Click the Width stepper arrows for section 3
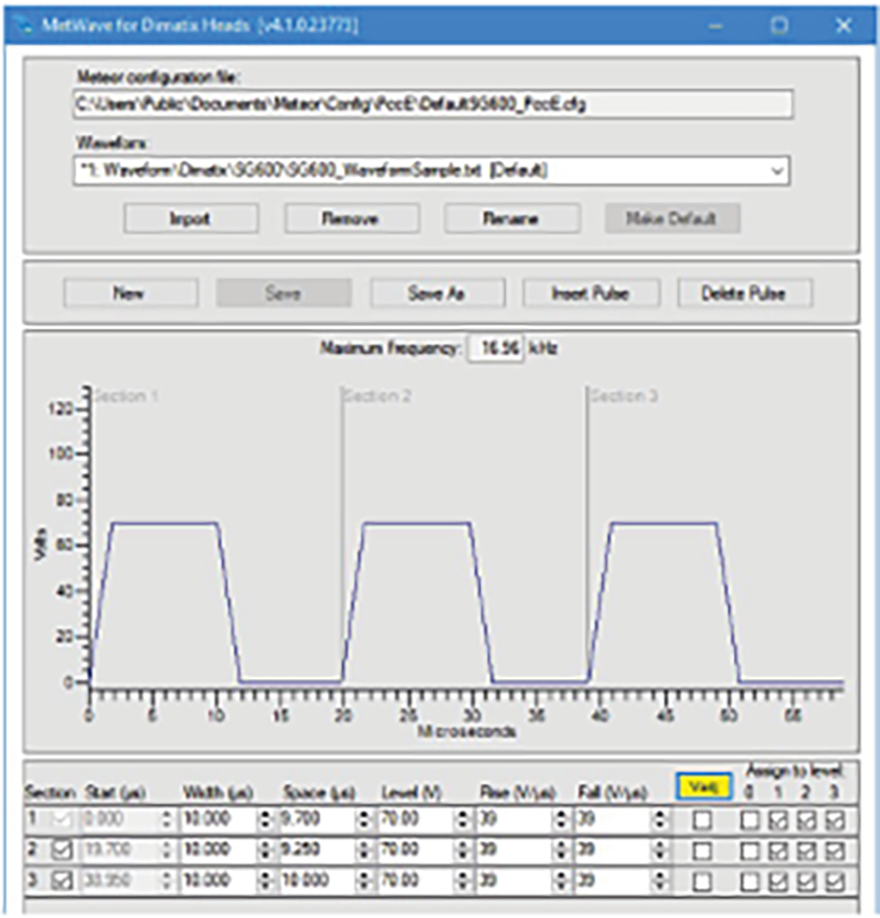Image resolution: width=880 pixels, height=918 pixels. 266,881
